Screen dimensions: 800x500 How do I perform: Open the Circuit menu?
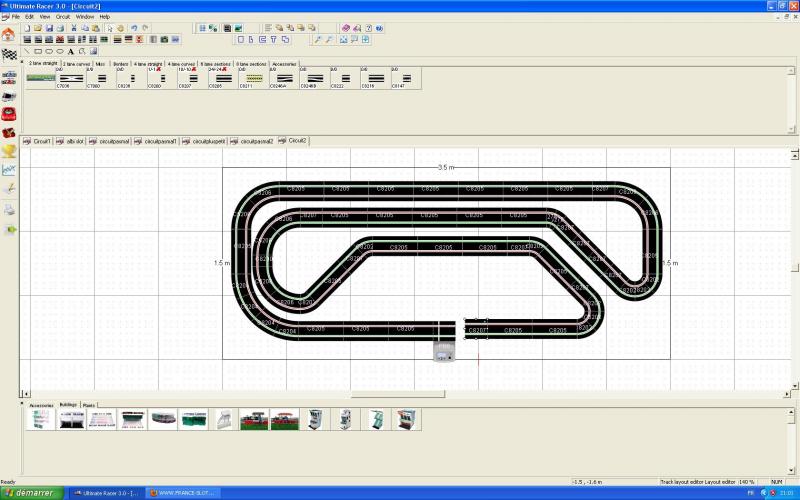tap(63, 17)
